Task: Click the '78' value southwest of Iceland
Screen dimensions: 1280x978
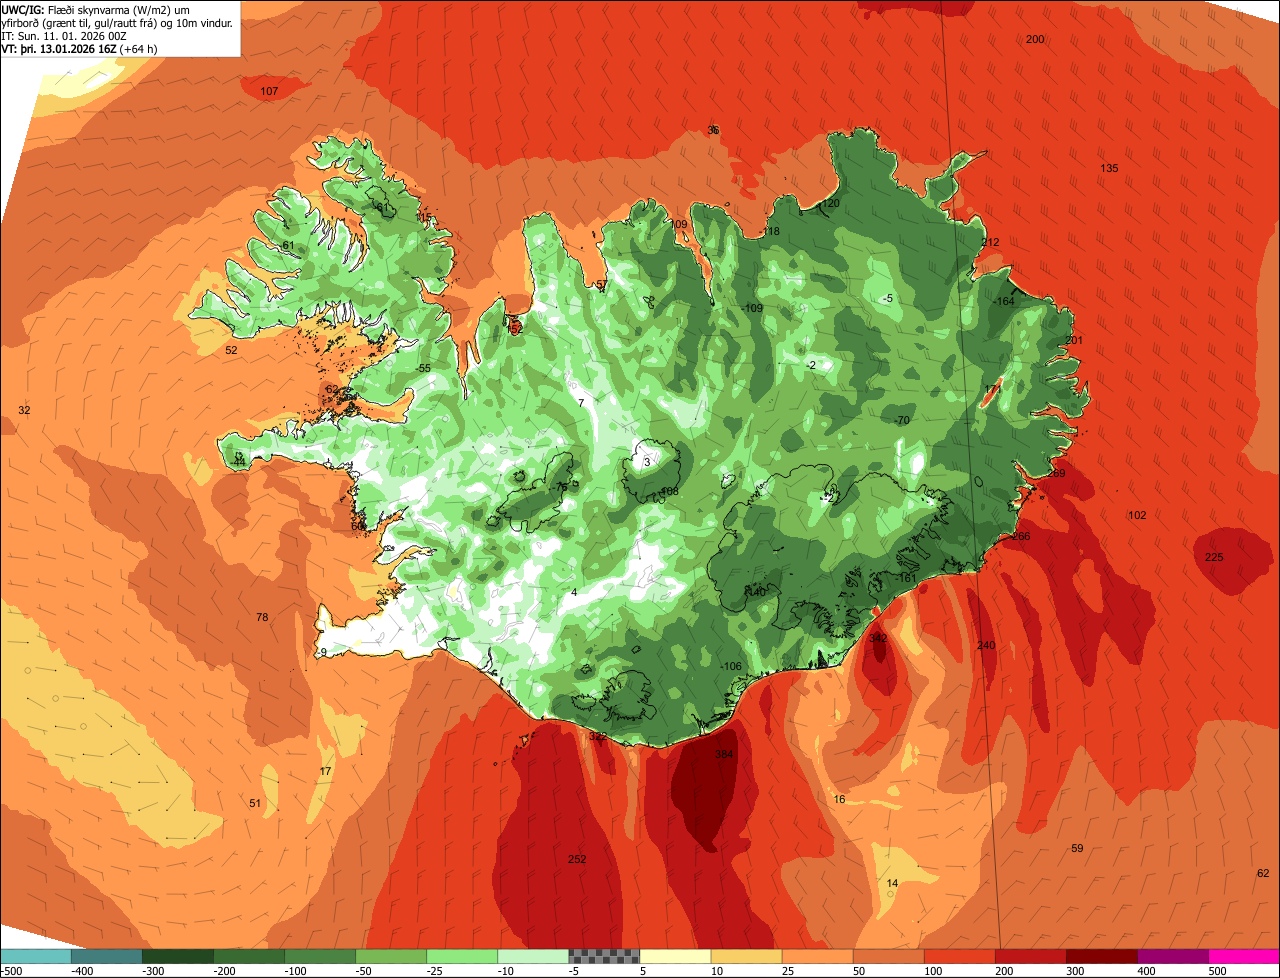Action: 262,618
